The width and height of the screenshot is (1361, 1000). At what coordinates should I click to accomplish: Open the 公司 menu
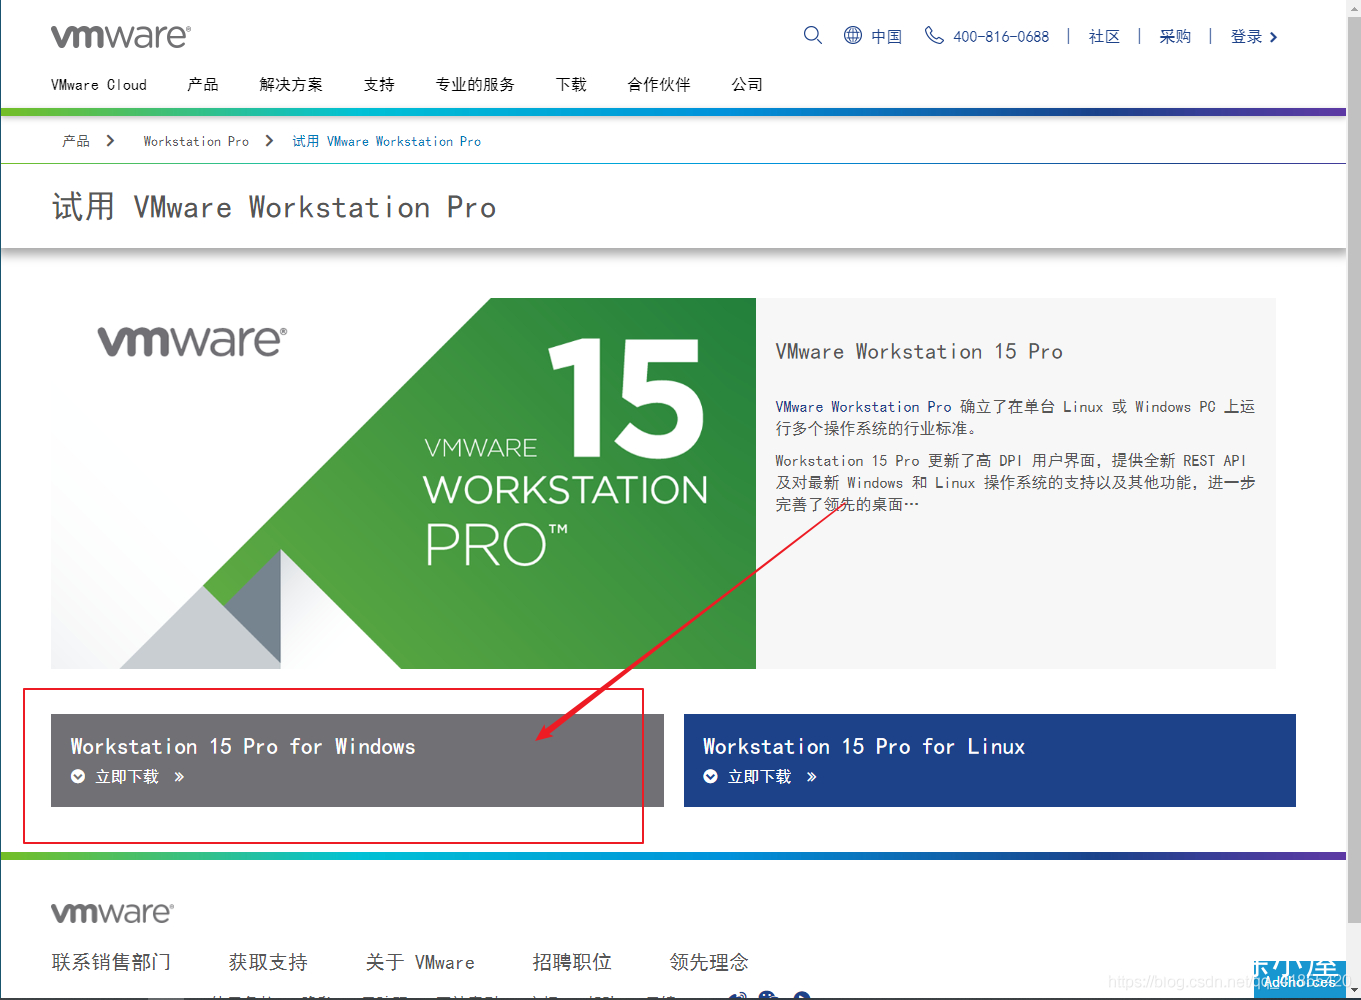pyautogui.click(x=747, y=85)
